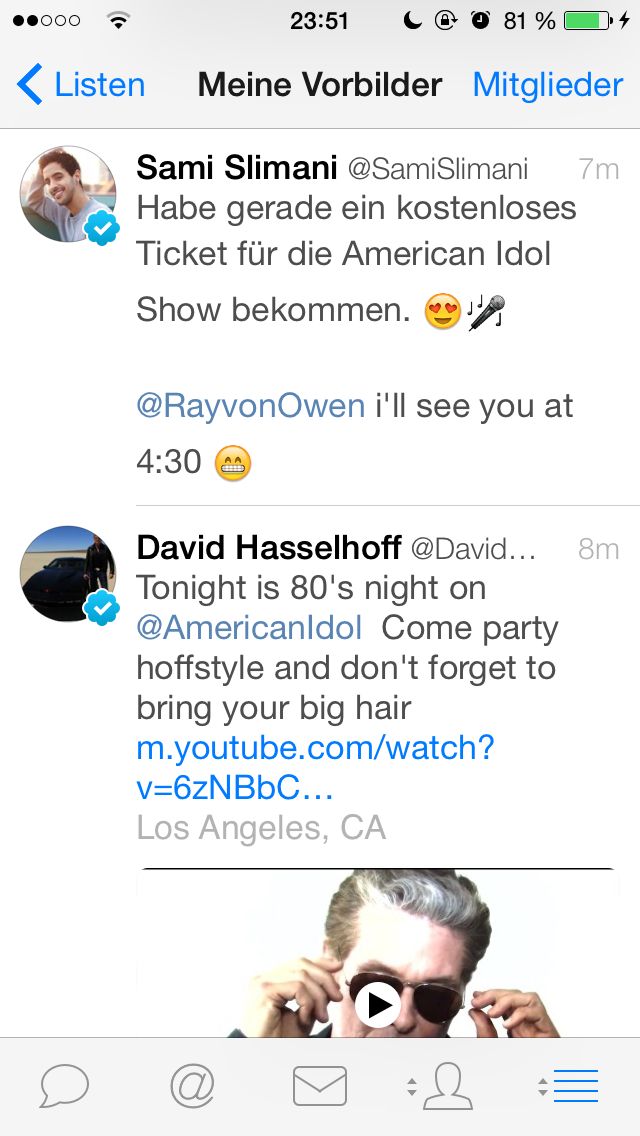Viewport: 640px width, 1136px height.
Task: Play the embedded Hasselhoff video
Action: pyautogui.click(x=378, y=1004)
